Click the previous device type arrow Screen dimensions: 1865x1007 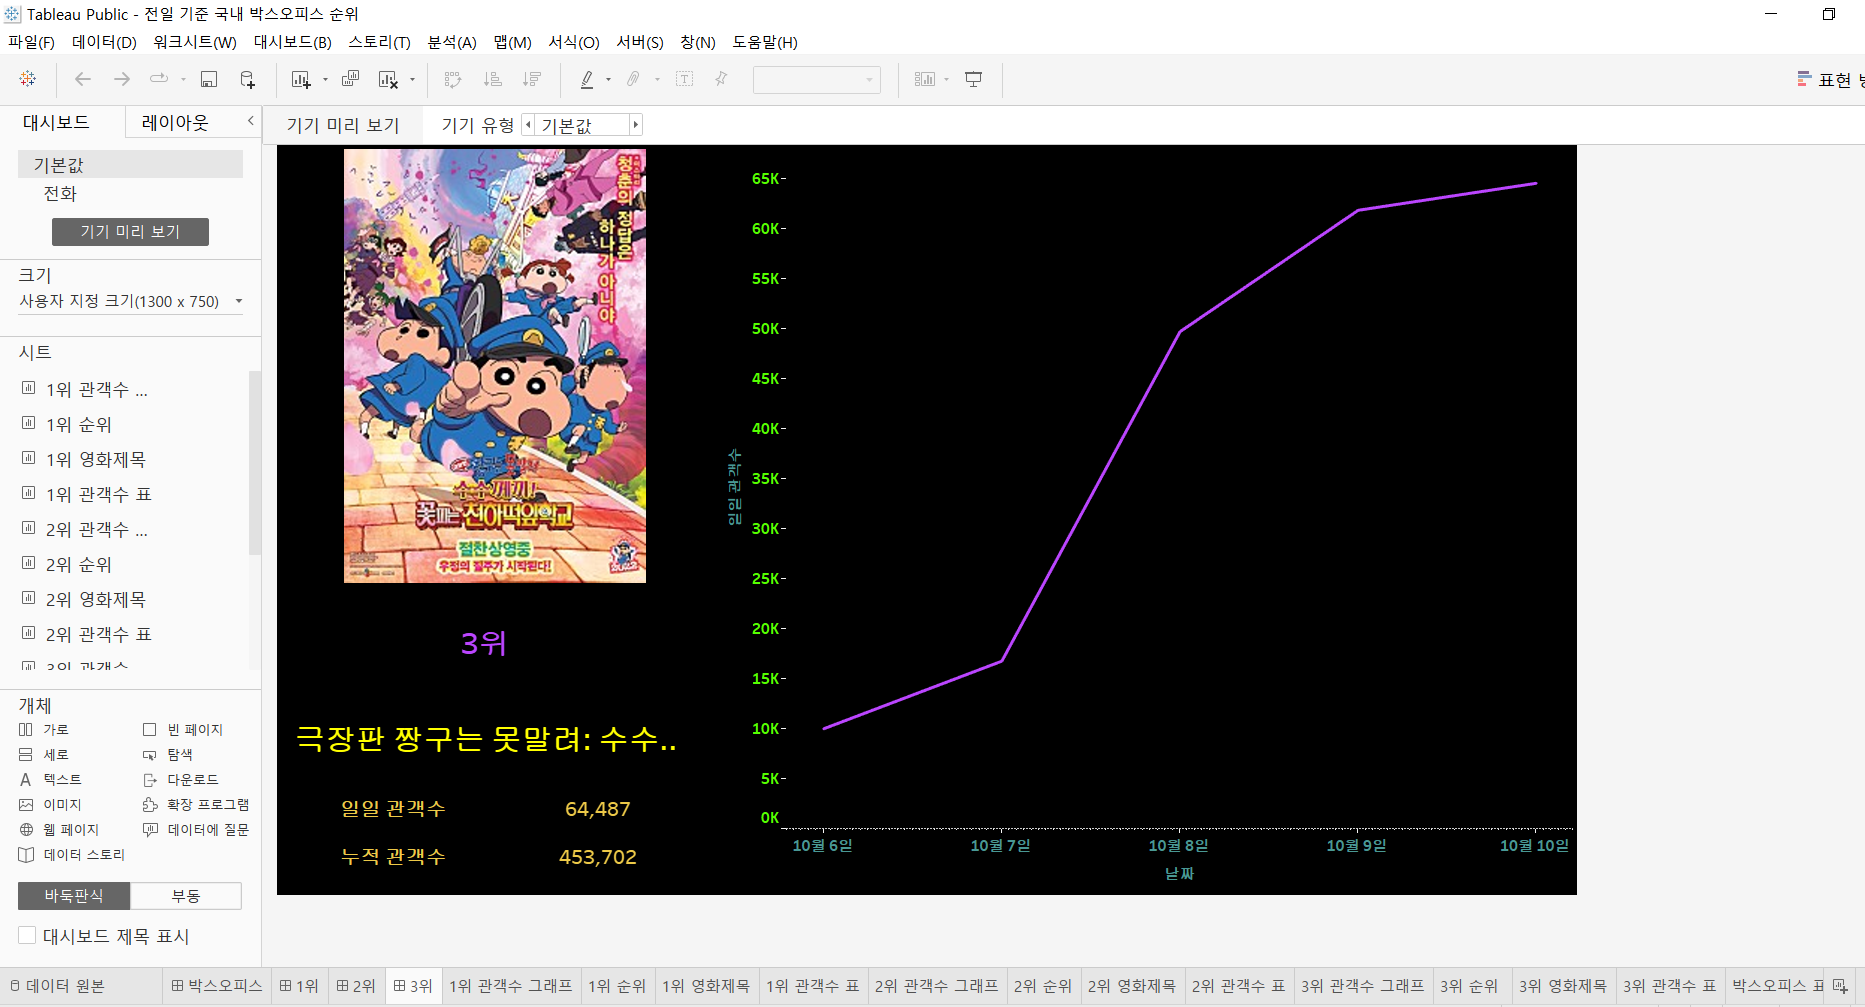tap(528, 125)
